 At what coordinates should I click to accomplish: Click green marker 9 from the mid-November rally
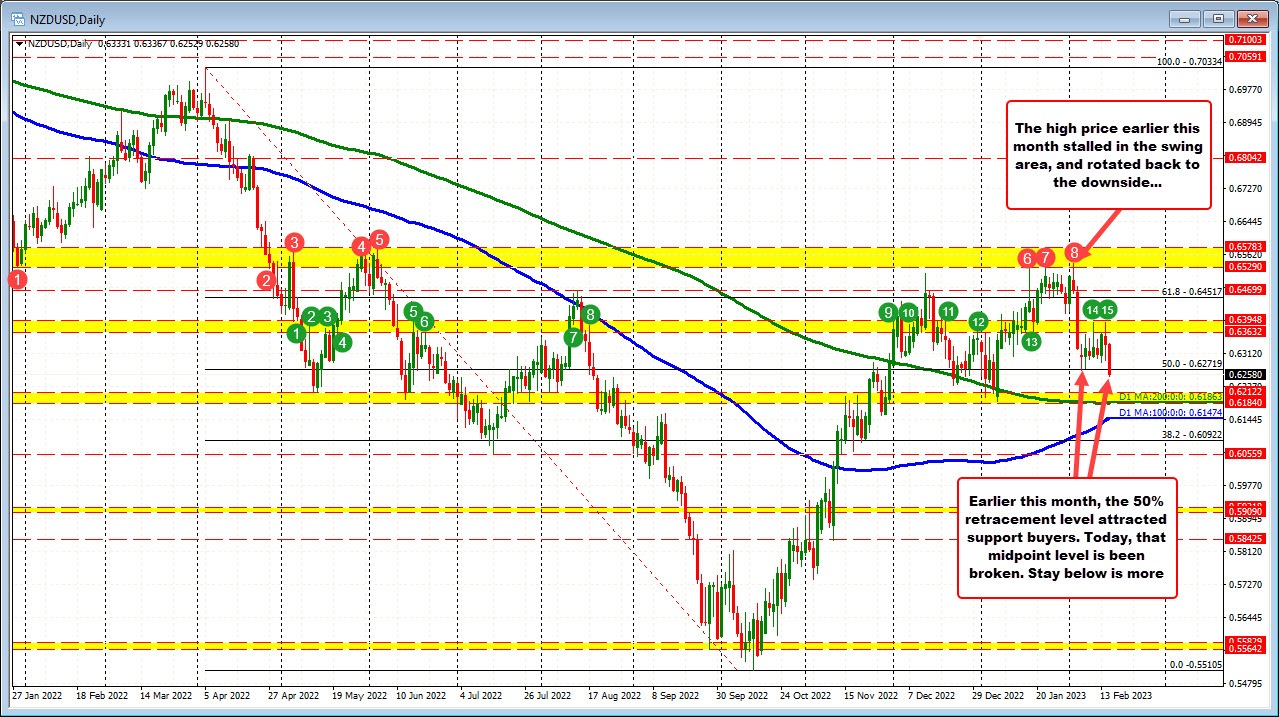888,314
